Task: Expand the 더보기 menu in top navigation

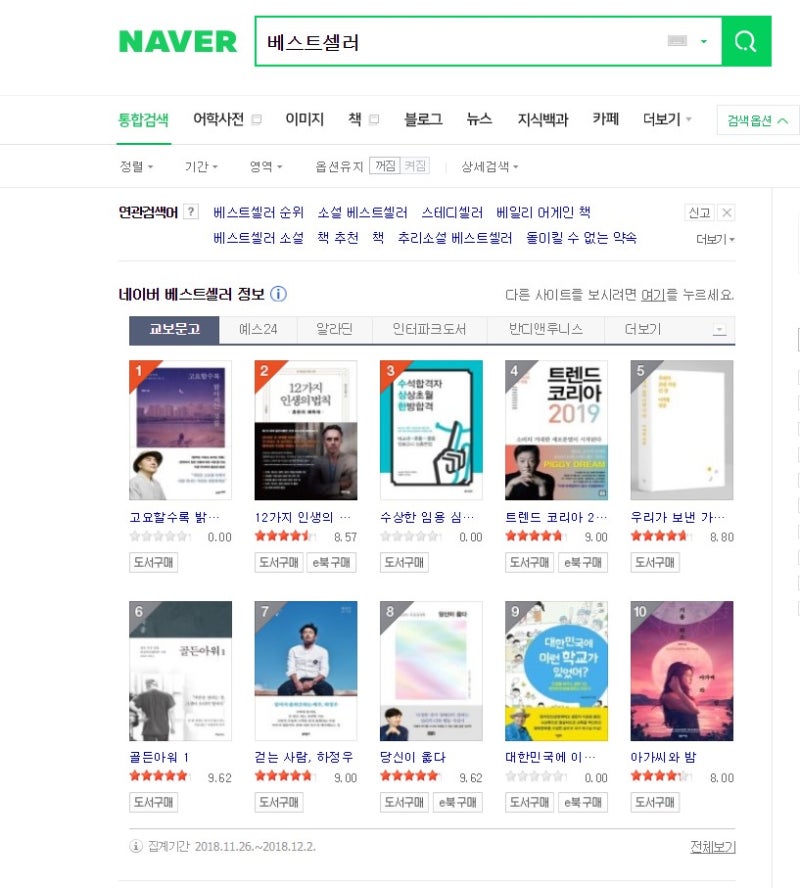Action: (x=666, y=119)
